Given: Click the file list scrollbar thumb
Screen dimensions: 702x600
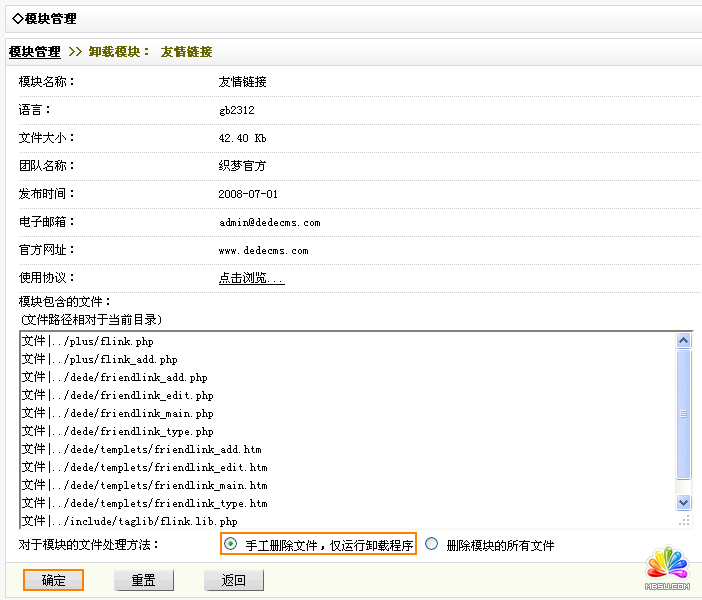Looking at the screenshot, I should tap(684, 414).
